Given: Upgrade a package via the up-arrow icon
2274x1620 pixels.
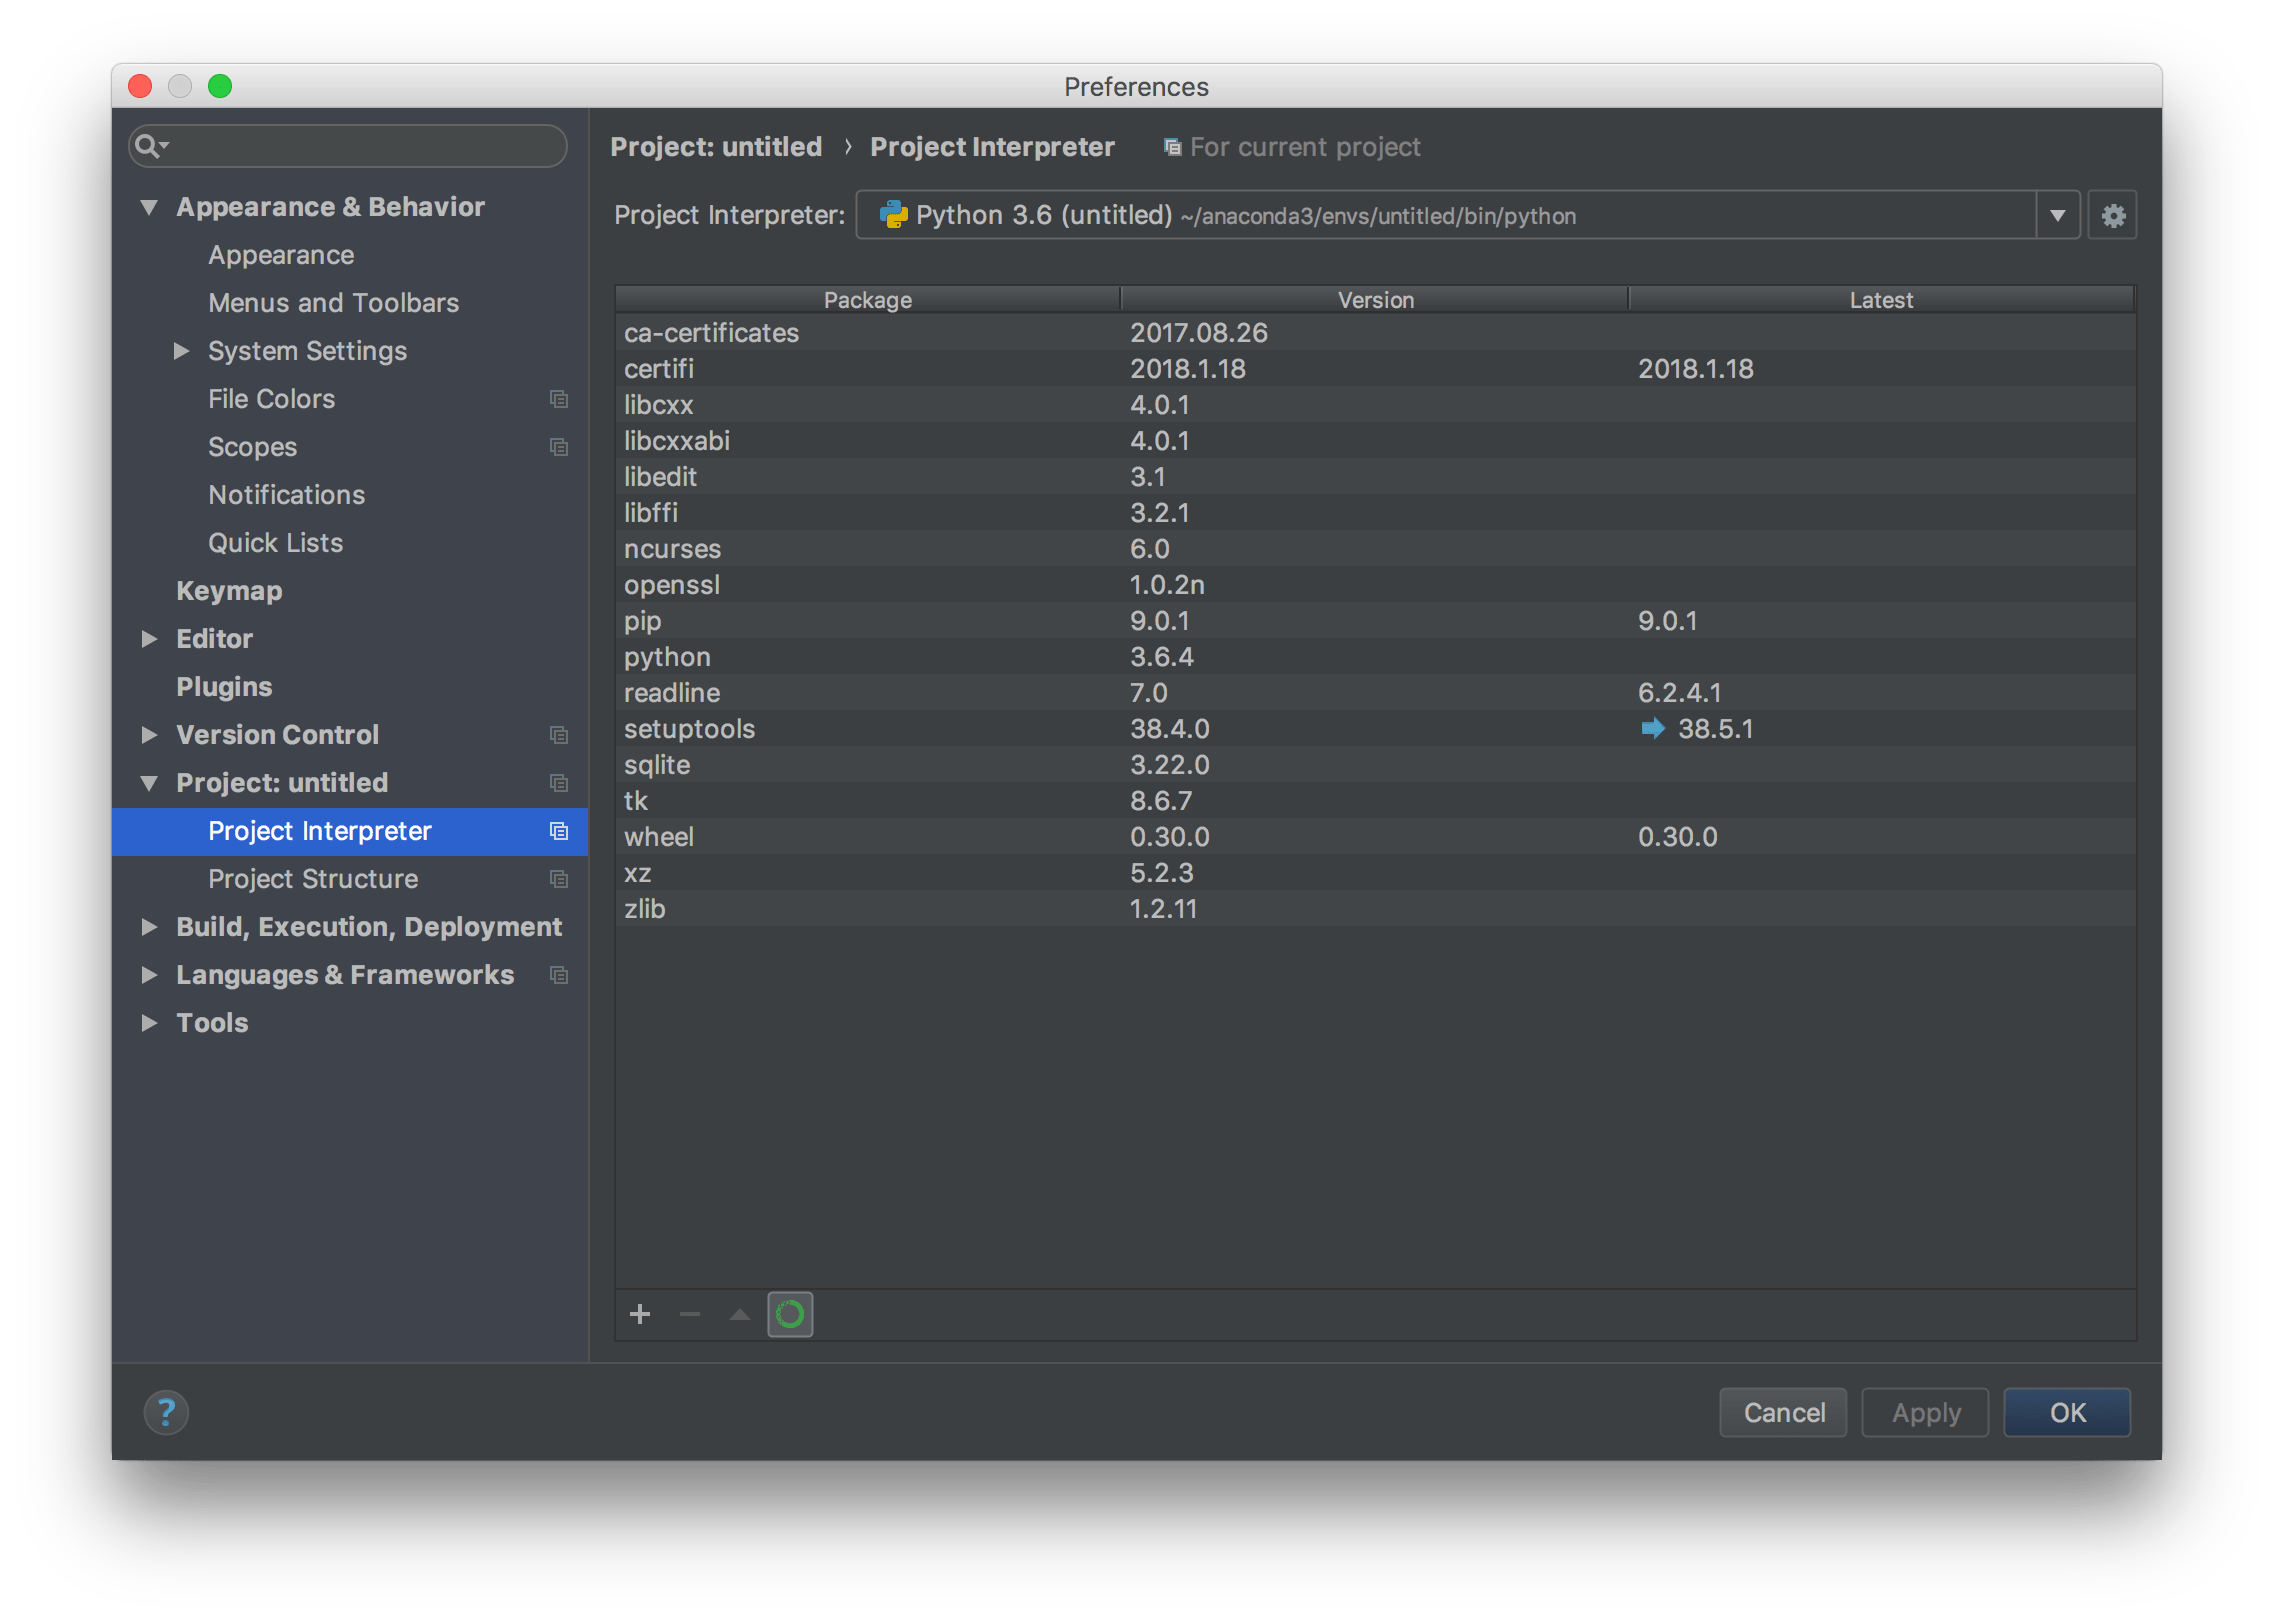Looking at the screenshot, I should 739,1314.
